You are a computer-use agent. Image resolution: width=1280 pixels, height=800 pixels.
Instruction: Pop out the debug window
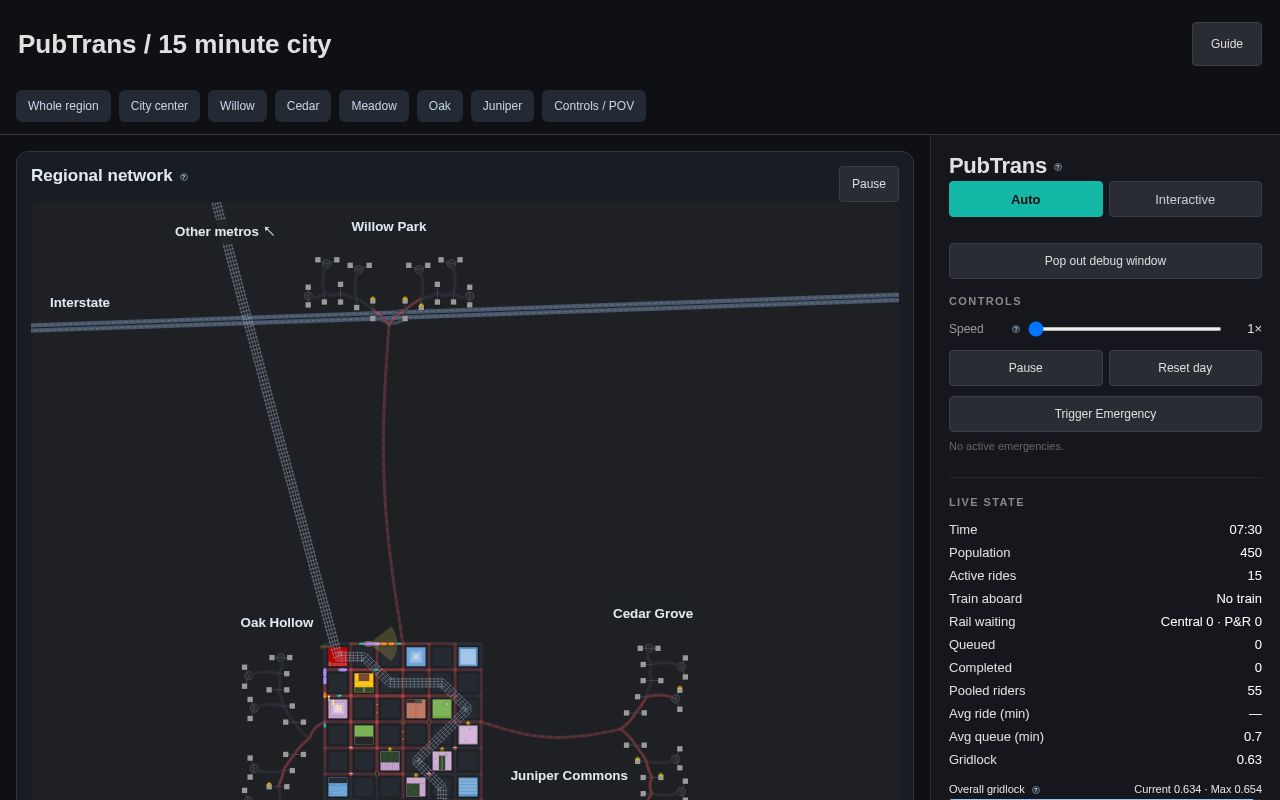(x=1105, y=261)
